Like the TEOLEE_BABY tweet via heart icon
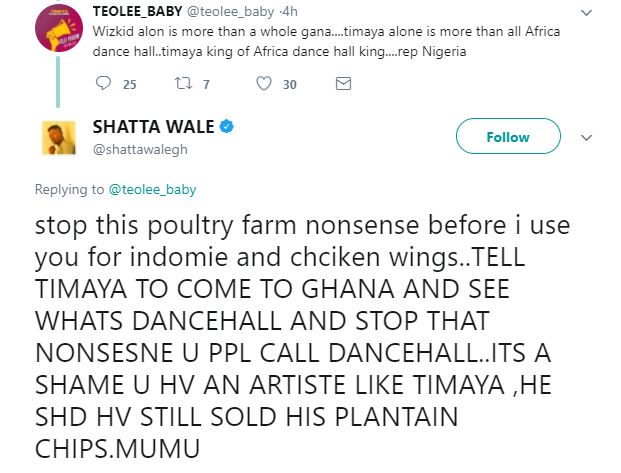Screen dimensions: 621x473 tap(264, 85)
